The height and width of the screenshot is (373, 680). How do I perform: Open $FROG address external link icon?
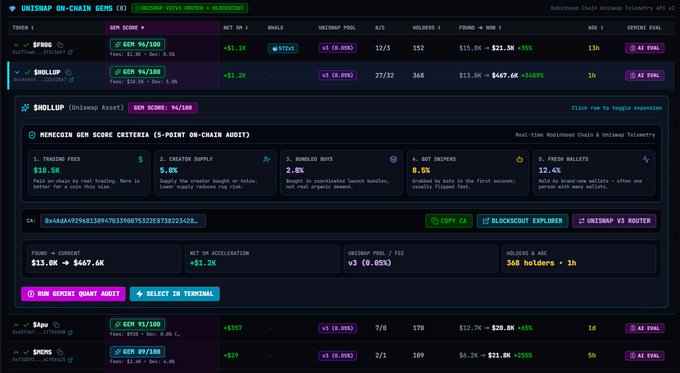70,52
